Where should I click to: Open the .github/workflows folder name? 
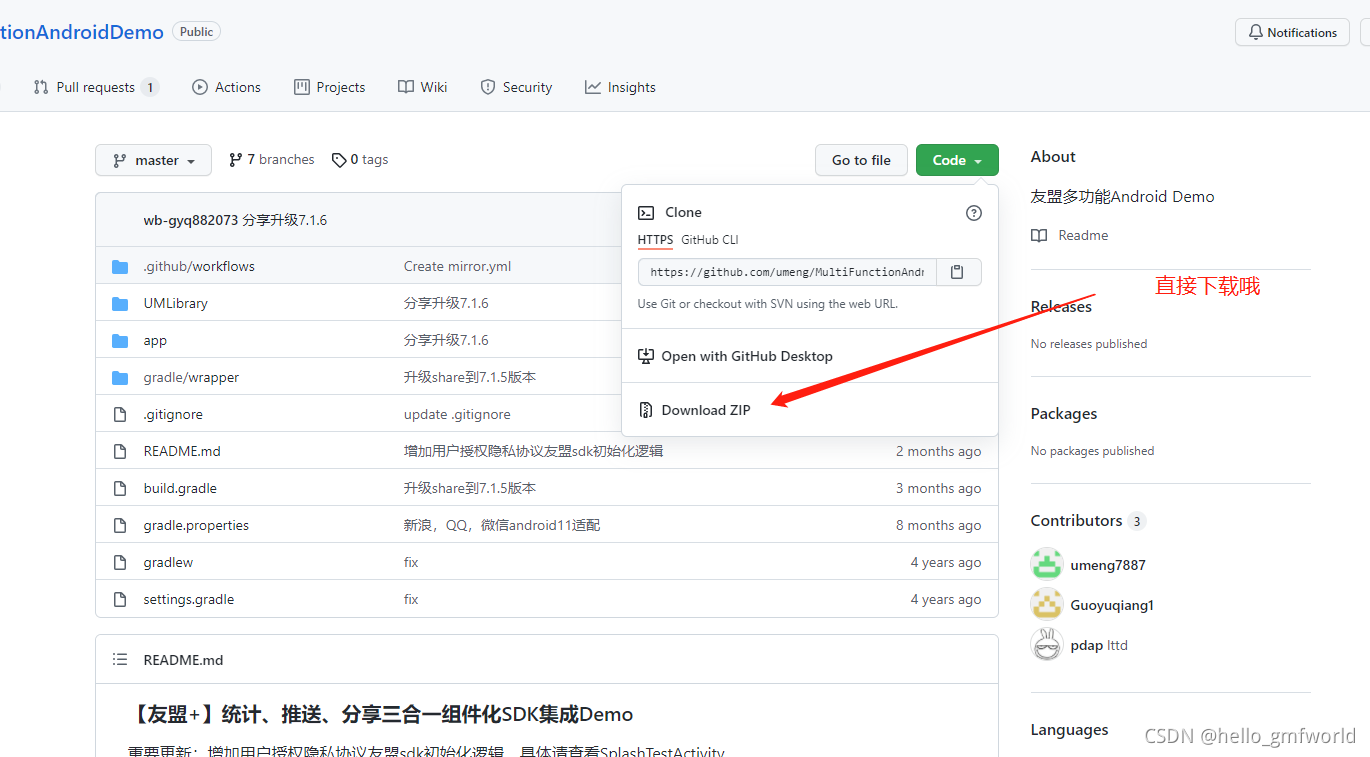pos(199,267)
